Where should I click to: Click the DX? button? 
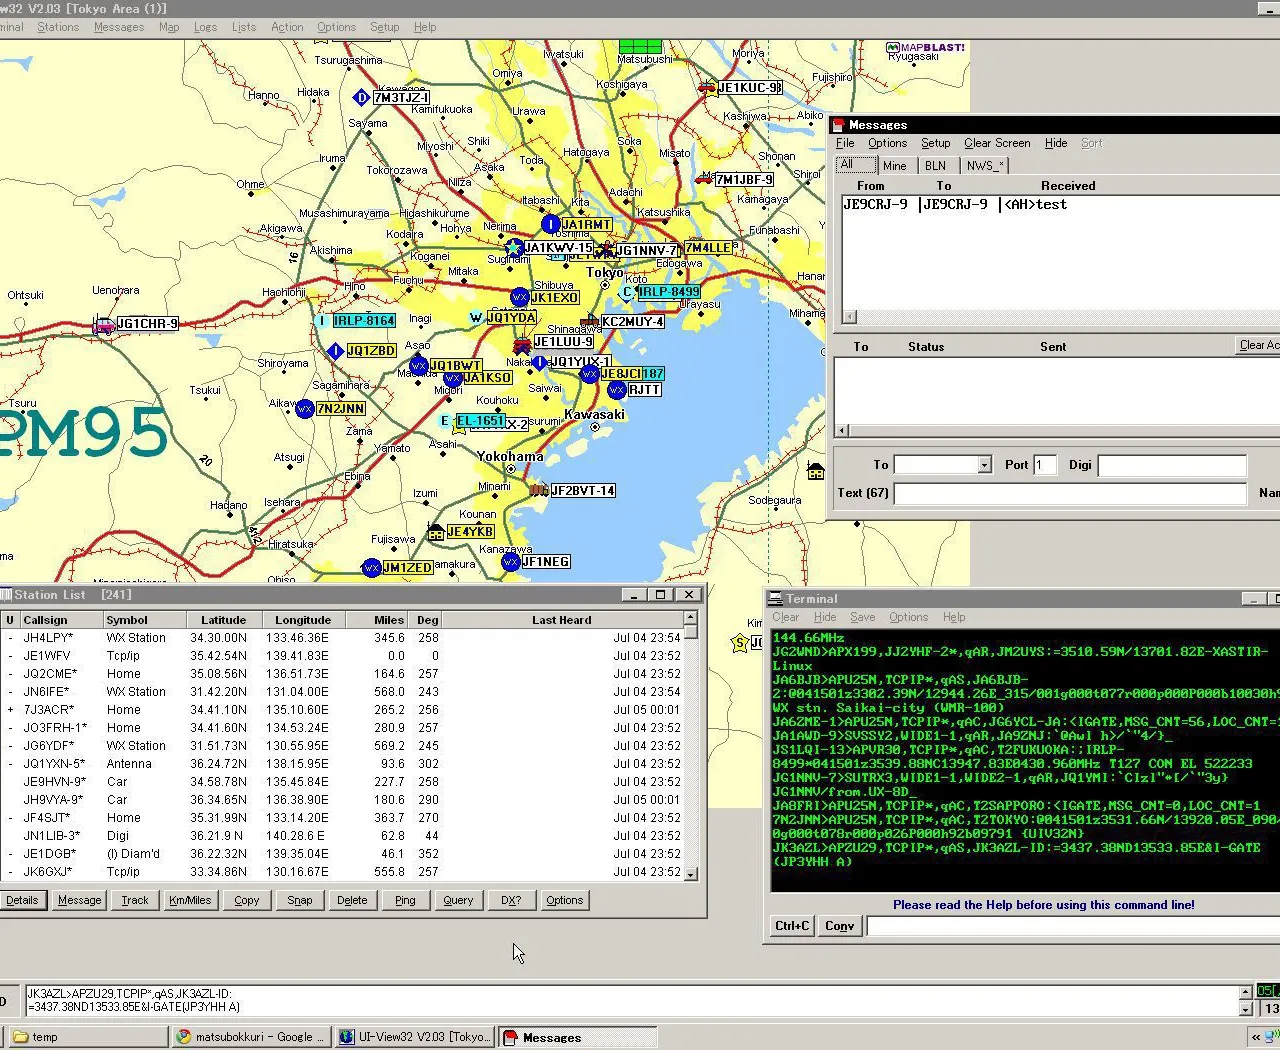(511, 900)
